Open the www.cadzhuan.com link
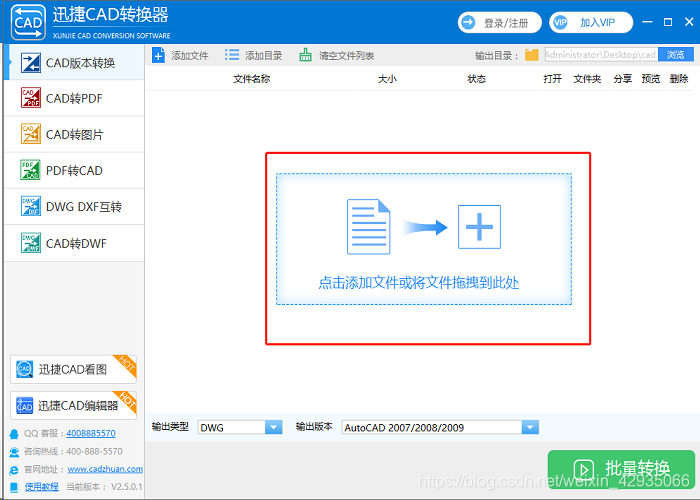This screenshot has height=500, width=700. (x=105, y=469)
